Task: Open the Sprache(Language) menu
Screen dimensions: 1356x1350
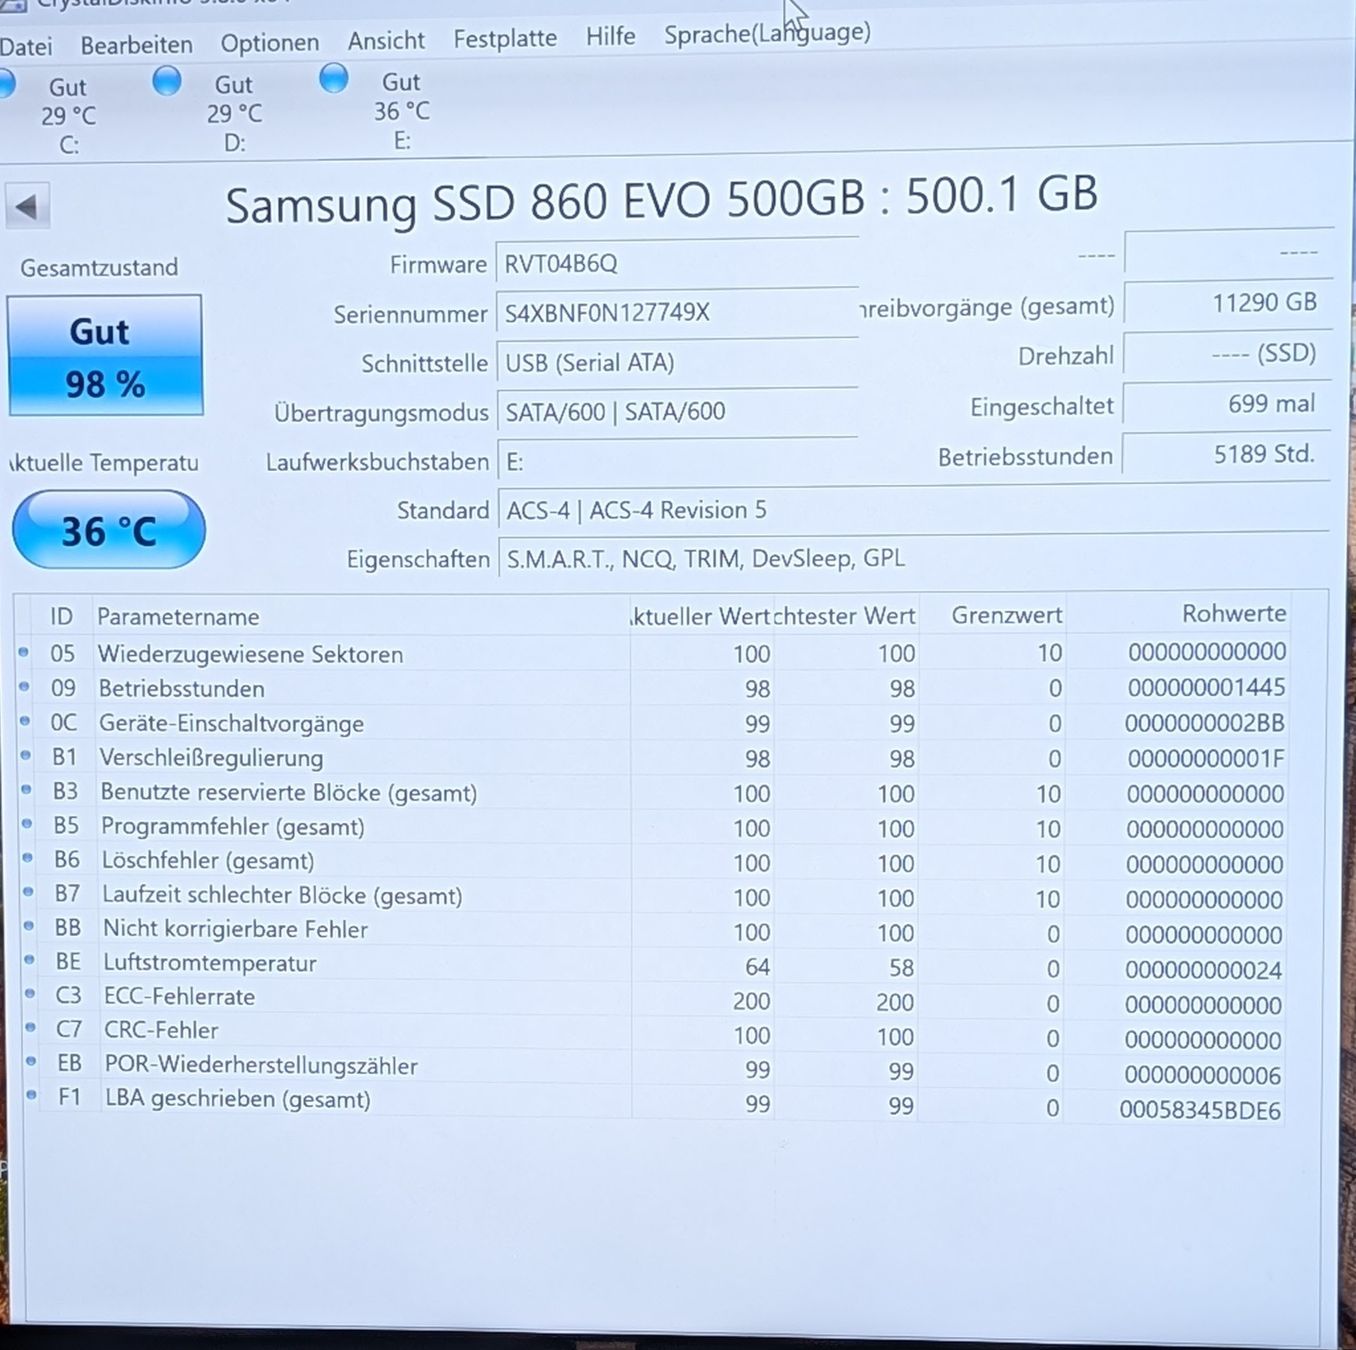Action: (767, 34)
